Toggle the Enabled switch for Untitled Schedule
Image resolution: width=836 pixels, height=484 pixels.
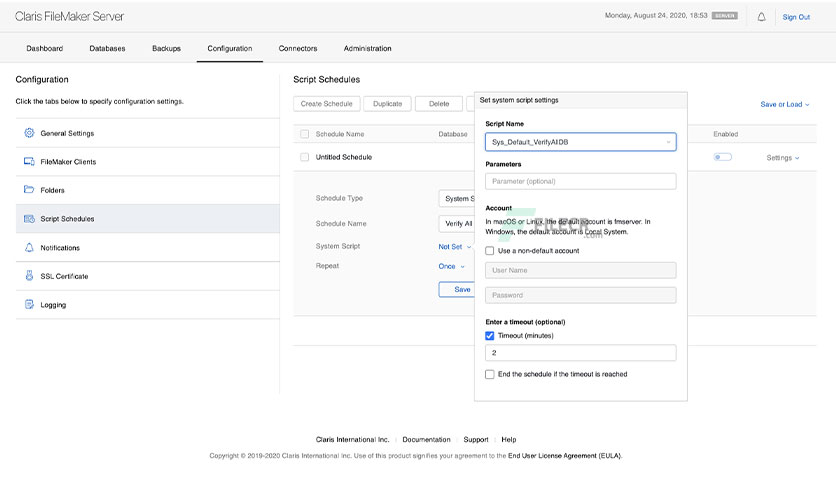[722, 157]
